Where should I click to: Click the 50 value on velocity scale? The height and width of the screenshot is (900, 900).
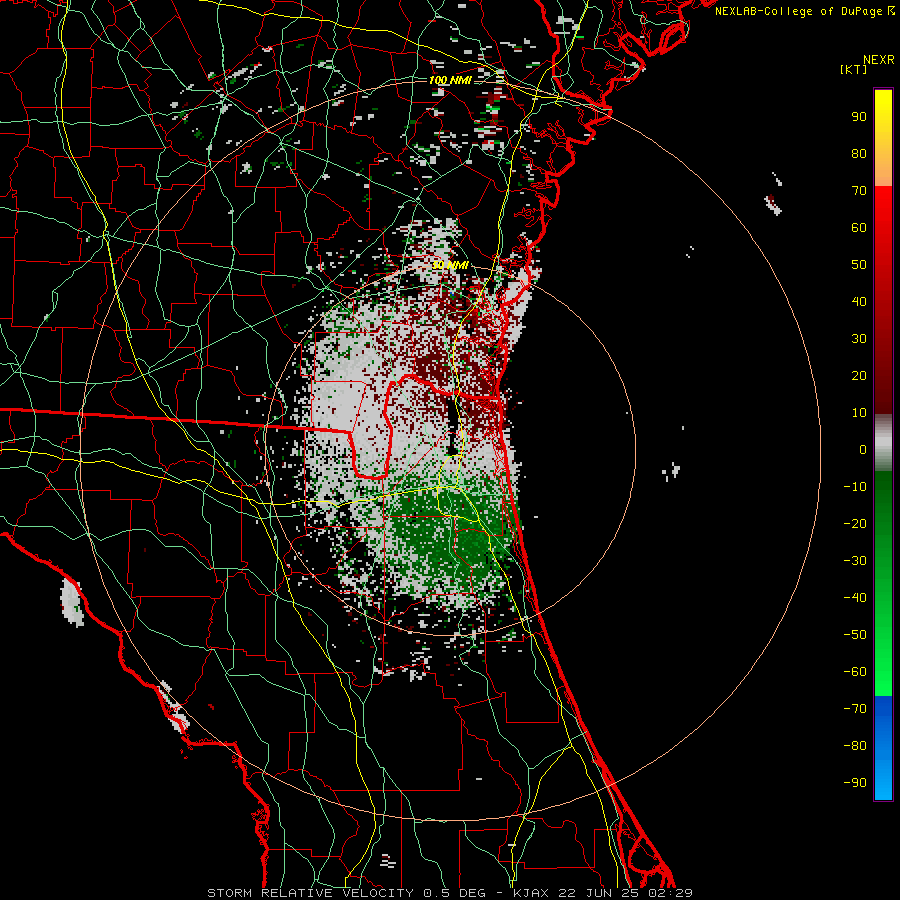[859, 265]
